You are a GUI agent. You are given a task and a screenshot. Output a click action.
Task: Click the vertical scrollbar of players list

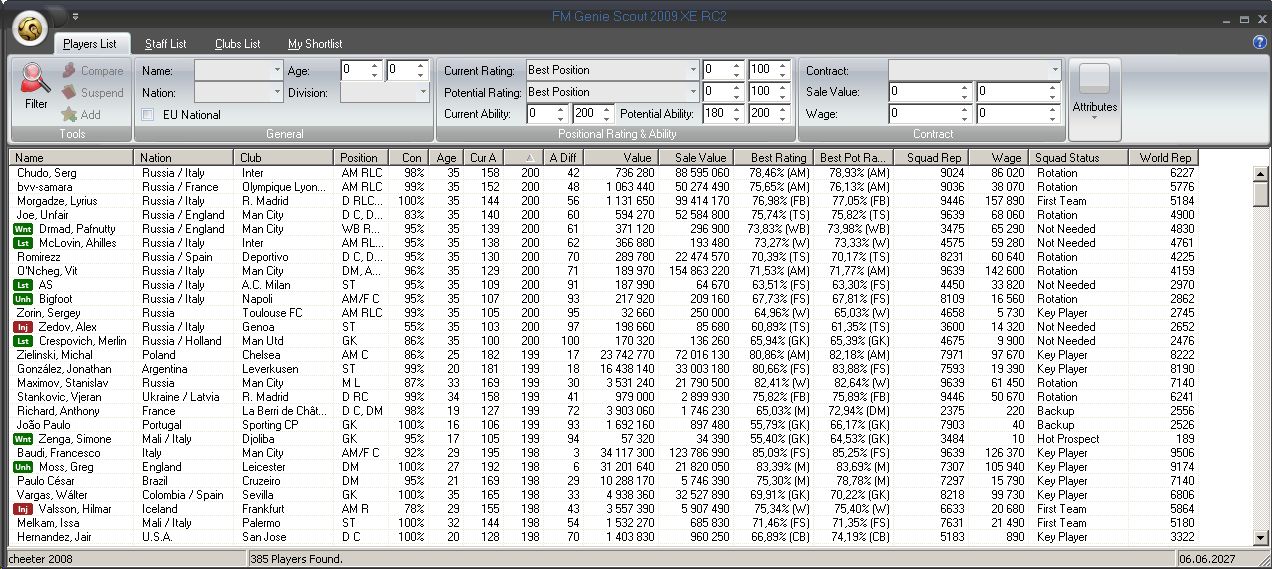pyautogui.click(x=1260, y=350)
